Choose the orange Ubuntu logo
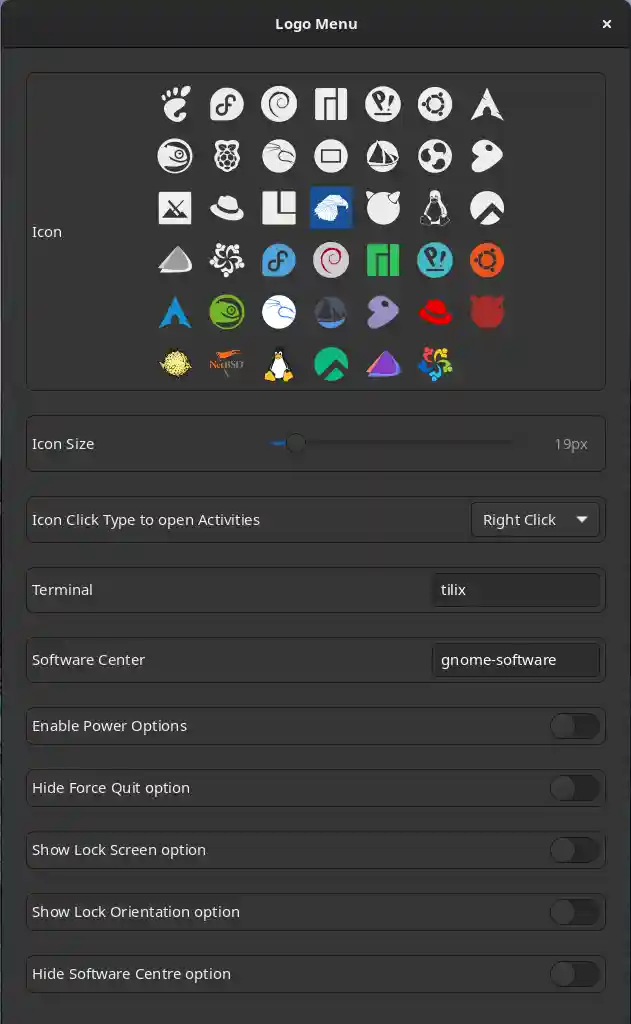 [x=487, y=261]
